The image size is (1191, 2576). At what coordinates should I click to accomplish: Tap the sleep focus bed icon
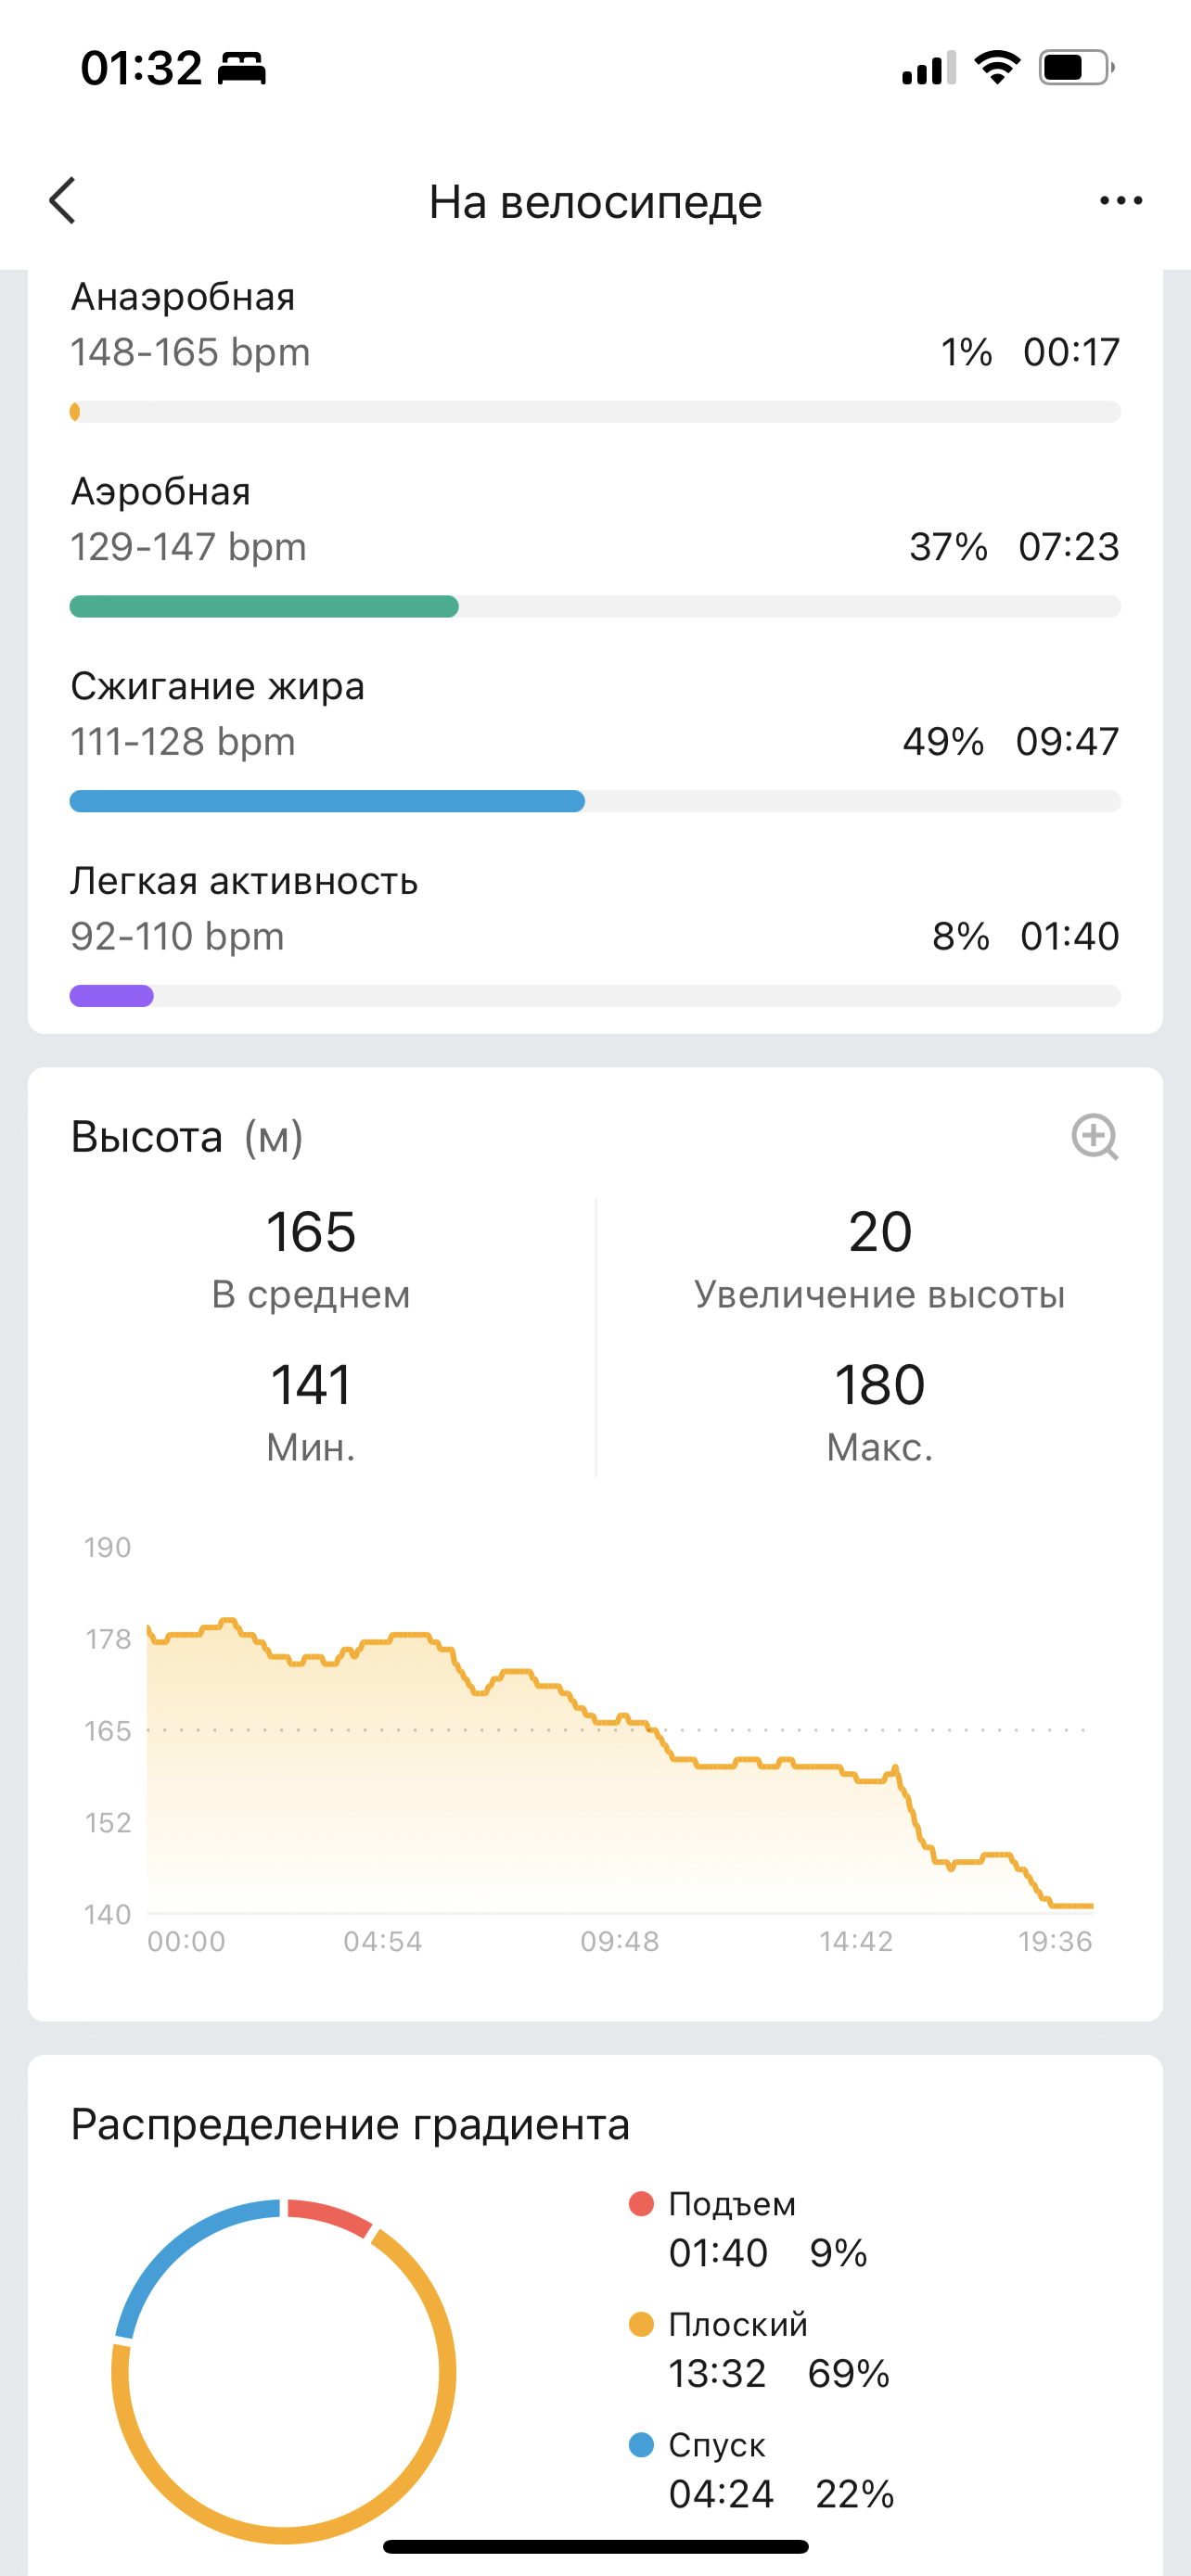(242, 69)
